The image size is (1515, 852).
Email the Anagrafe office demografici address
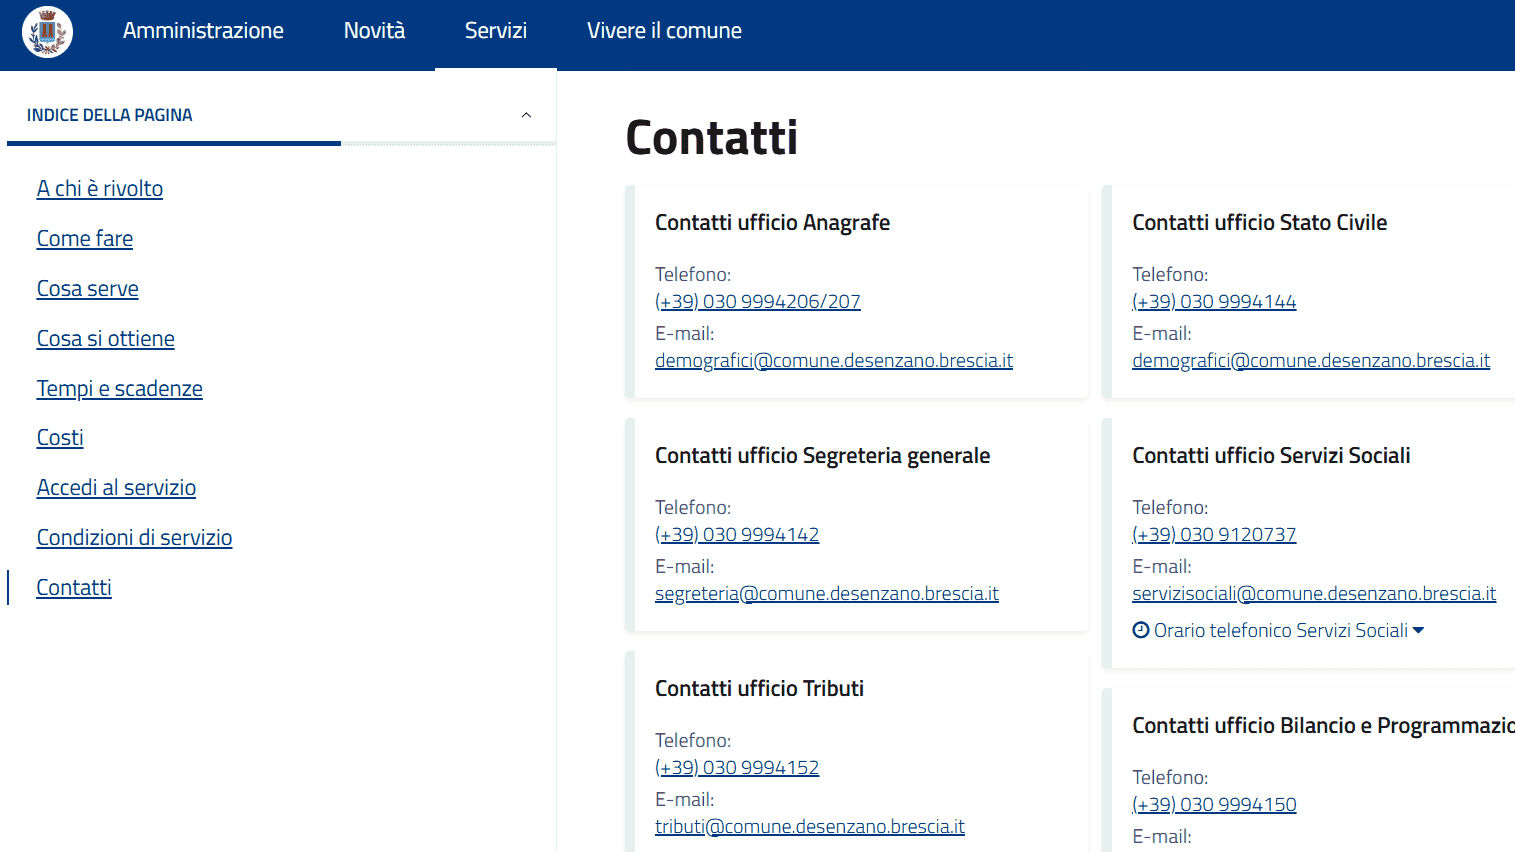click(x=834, y=361)
